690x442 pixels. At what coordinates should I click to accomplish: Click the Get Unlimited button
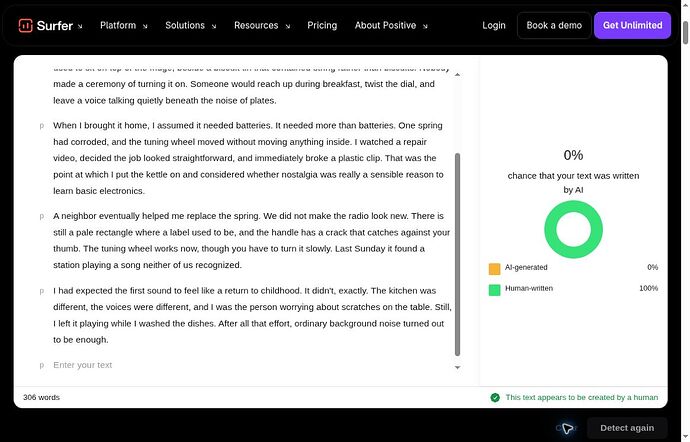632,26
